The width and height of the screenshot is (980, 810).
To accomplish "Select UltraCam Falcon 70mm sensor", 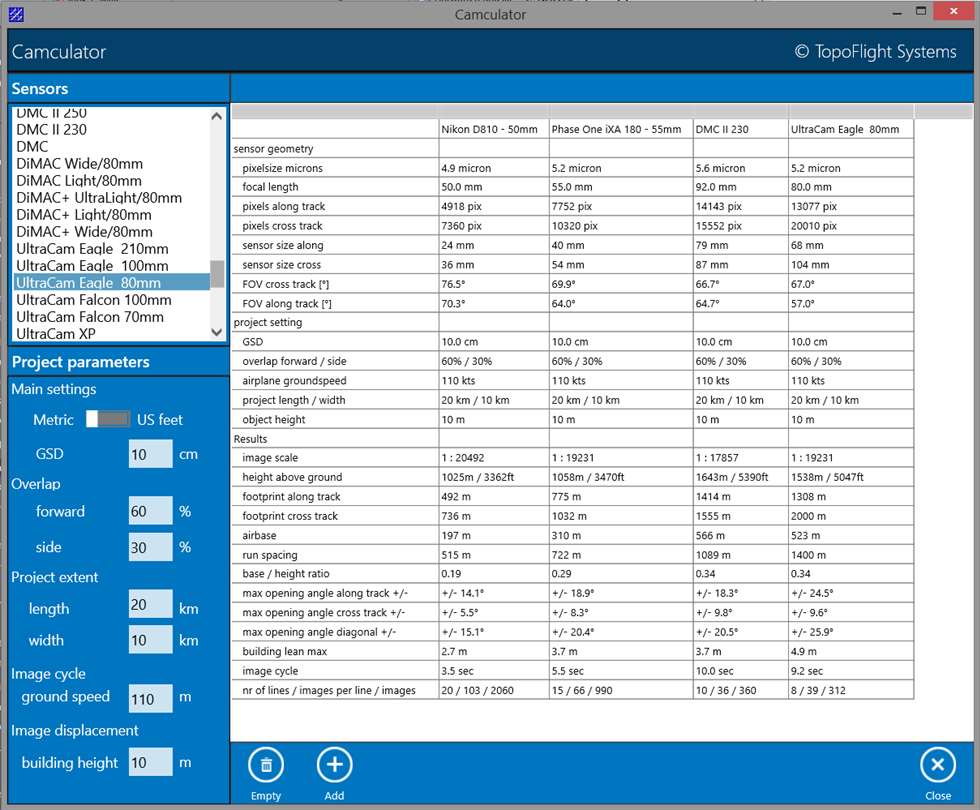I will click(90, 317).
